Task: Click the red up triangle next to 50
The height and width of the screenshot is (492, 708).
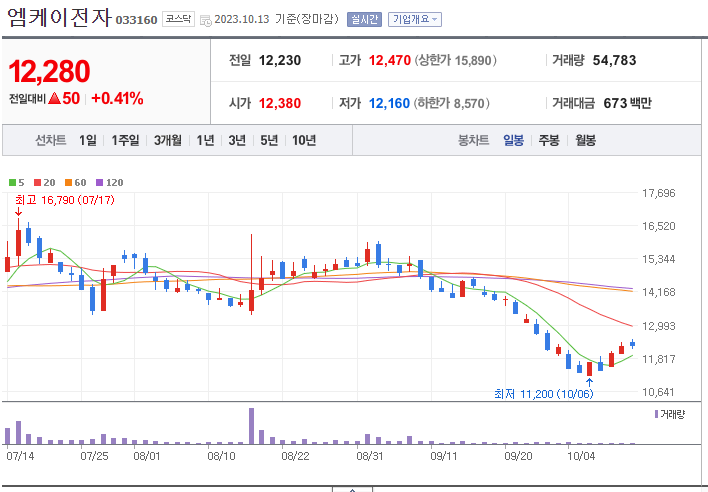Action: tap(54, 98)
